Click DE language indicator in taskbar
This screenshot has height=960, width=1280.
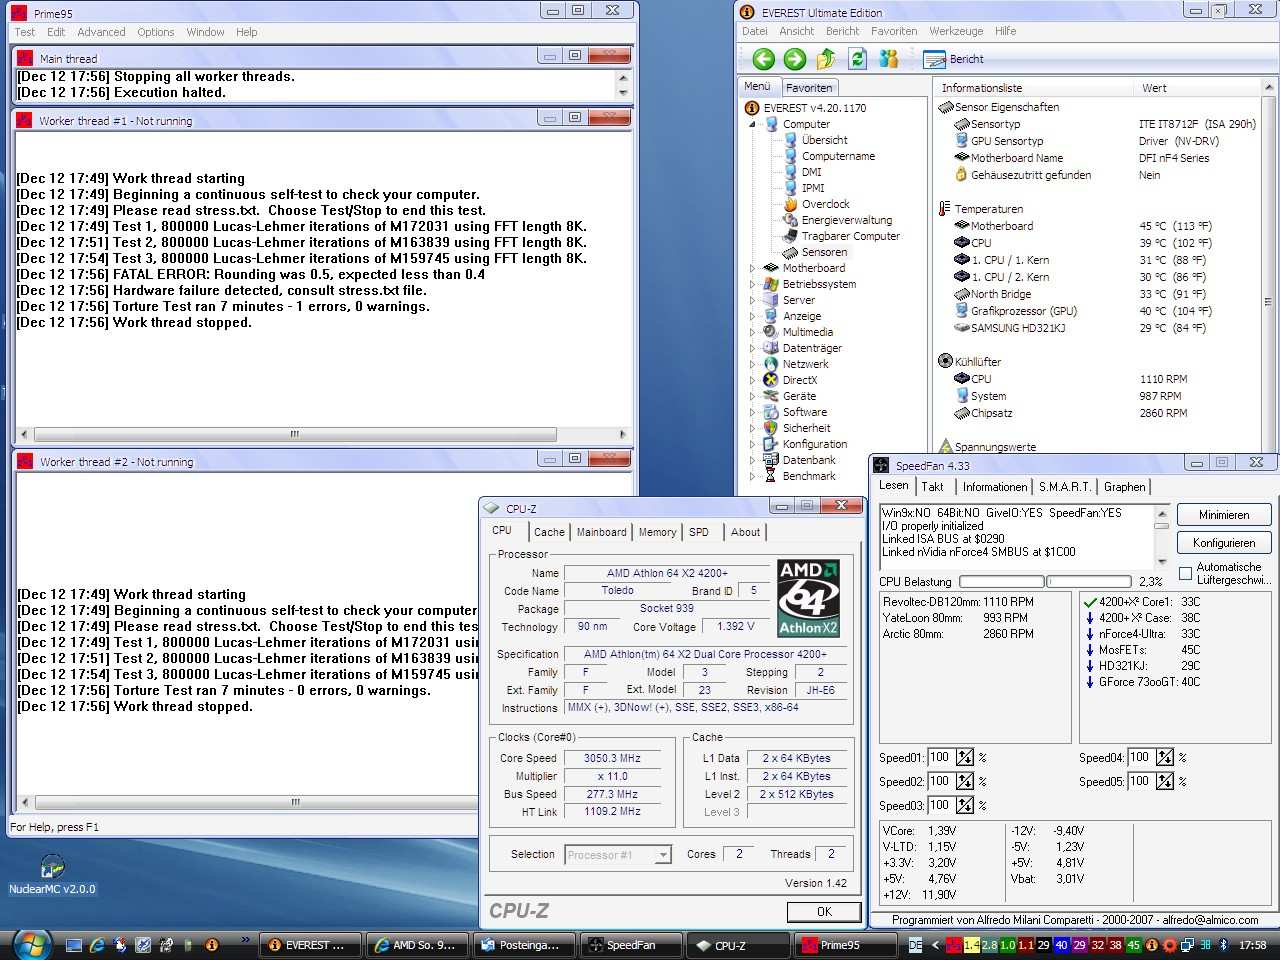[915, 945]
